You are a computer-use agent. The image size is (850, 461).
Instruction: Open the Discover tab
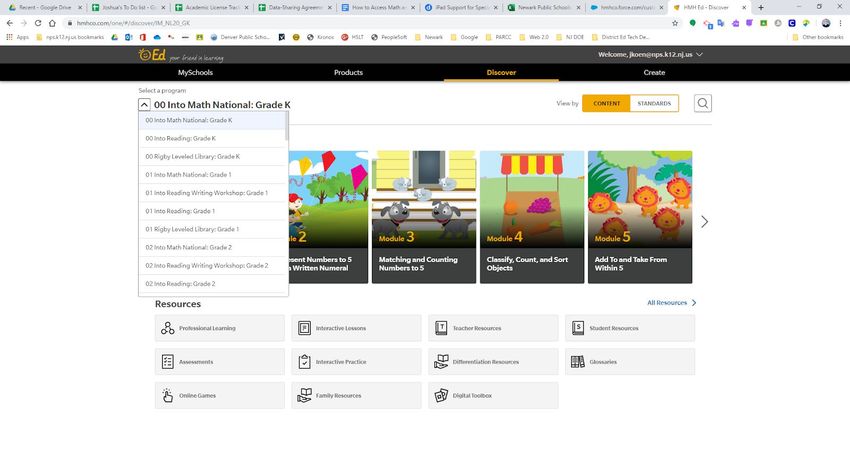click(501, 72)
